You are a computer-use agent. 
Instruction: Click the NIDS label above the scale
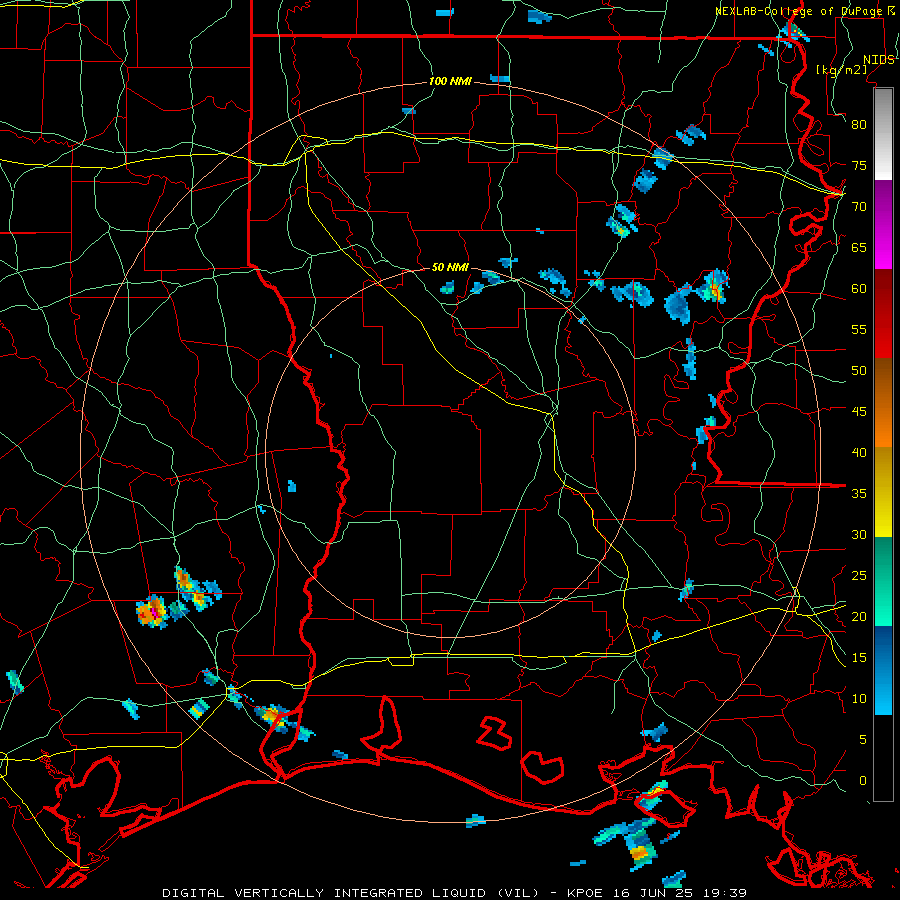878,60
